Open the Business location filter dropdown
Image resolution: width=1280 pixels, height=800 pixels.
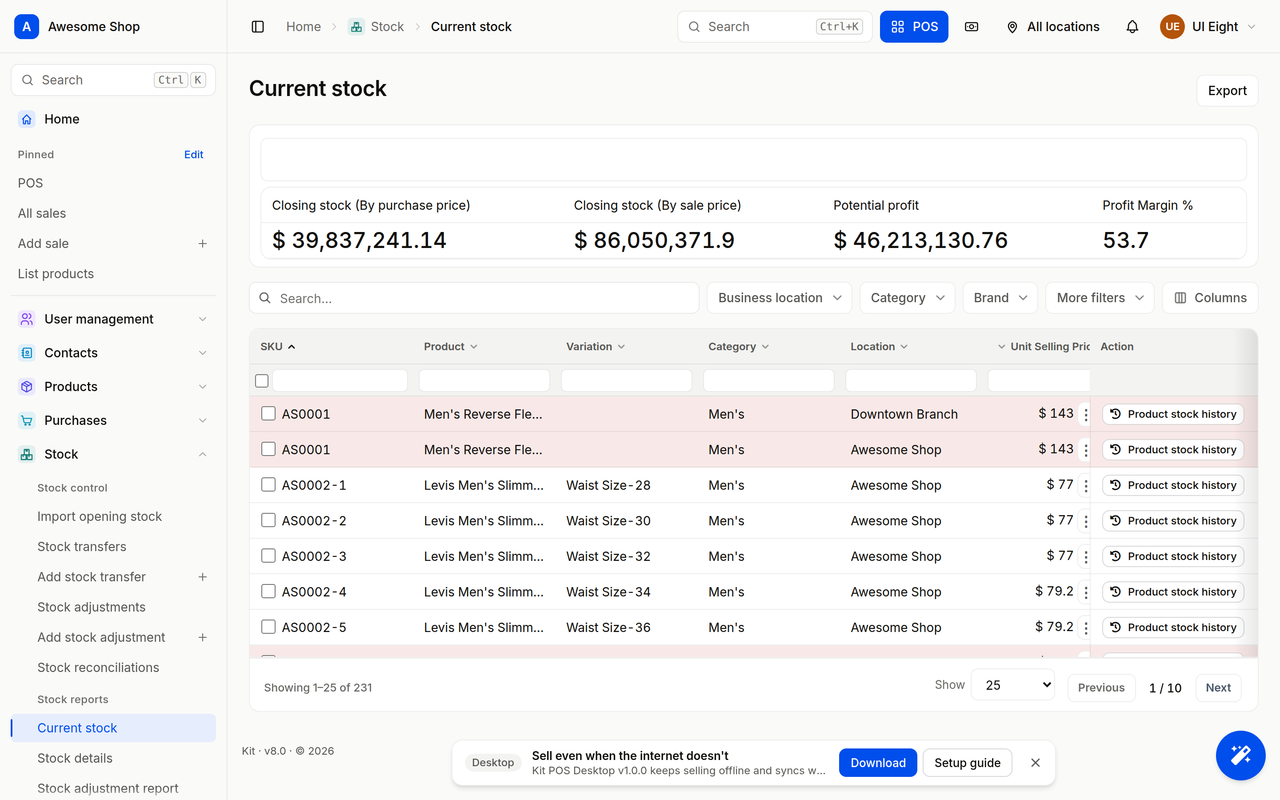point(780,298)
